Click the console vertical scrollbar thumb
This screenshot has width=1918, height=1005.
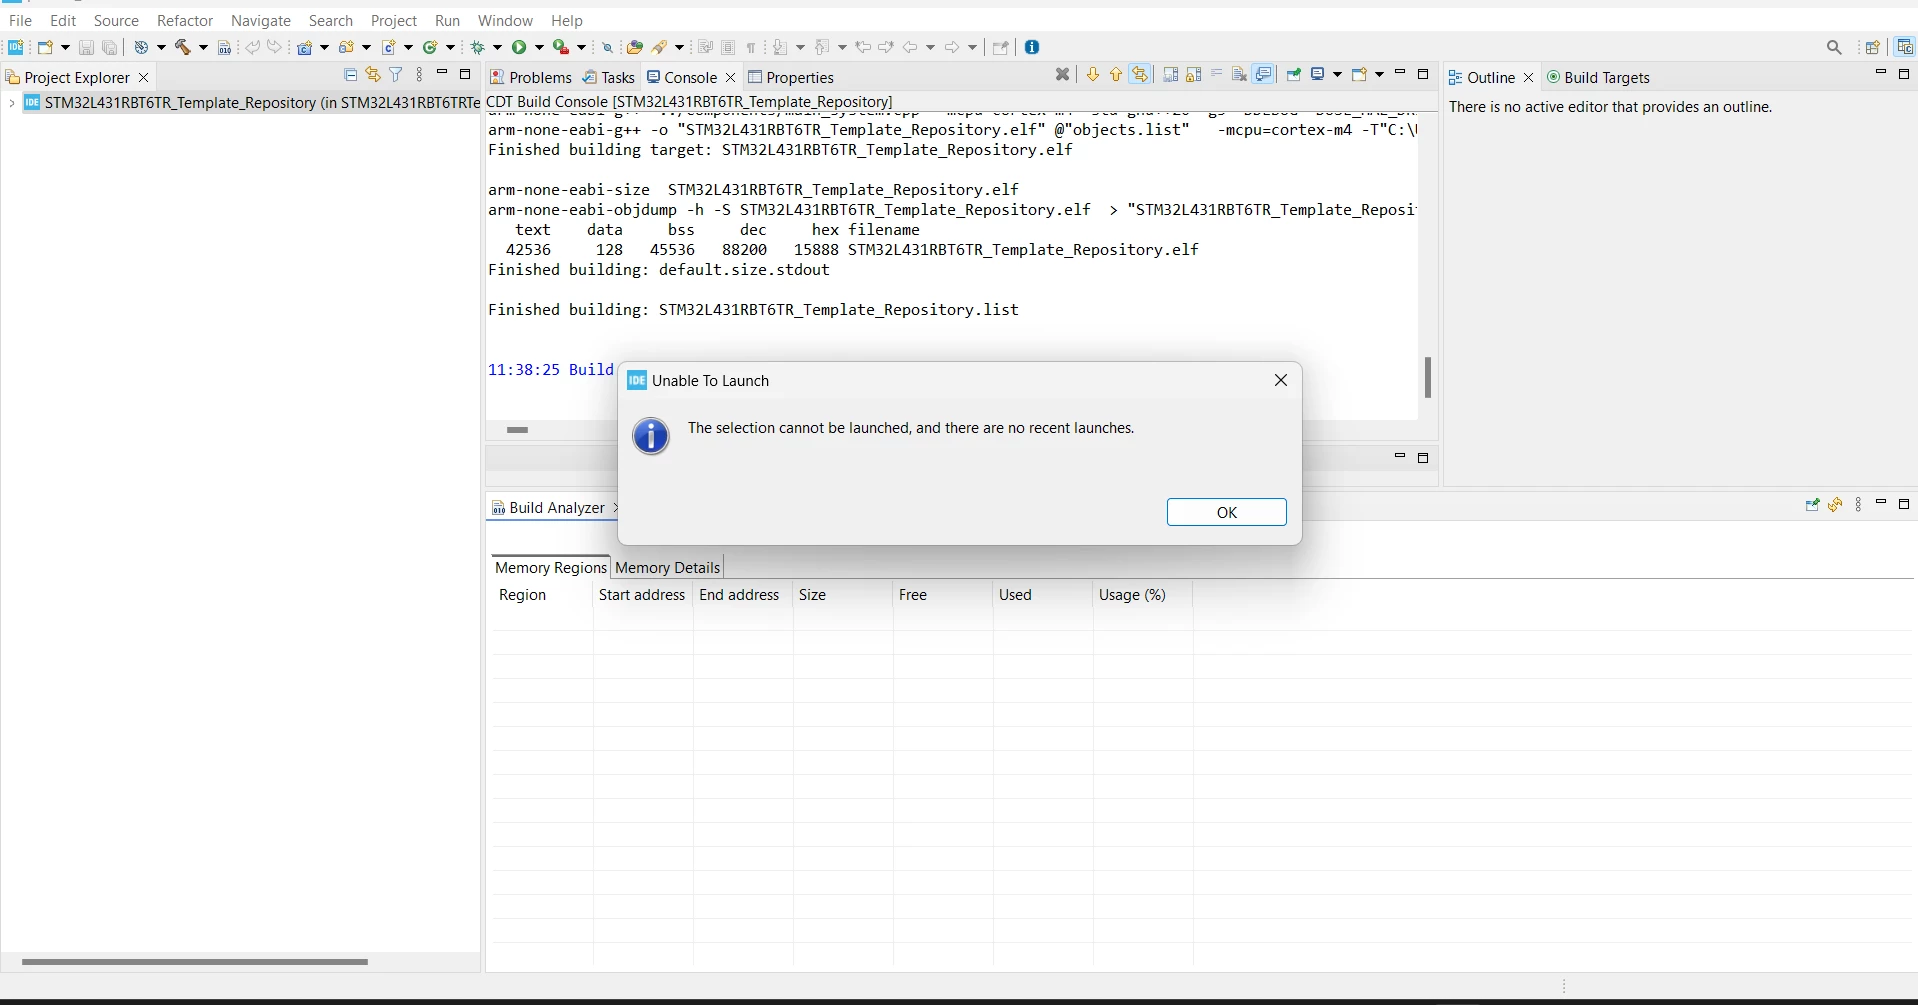pos(1427,377)
